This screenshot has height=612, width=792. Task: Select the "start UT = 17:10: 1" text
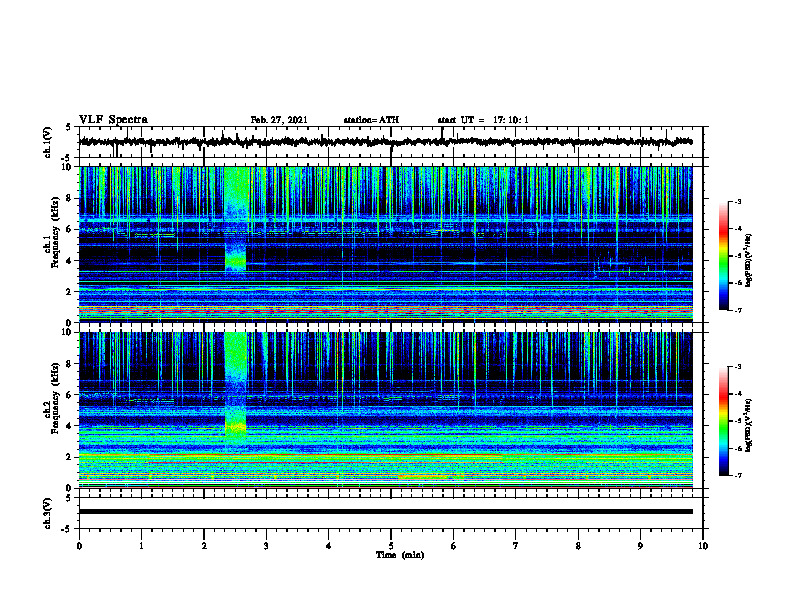(x=483, y=120)
